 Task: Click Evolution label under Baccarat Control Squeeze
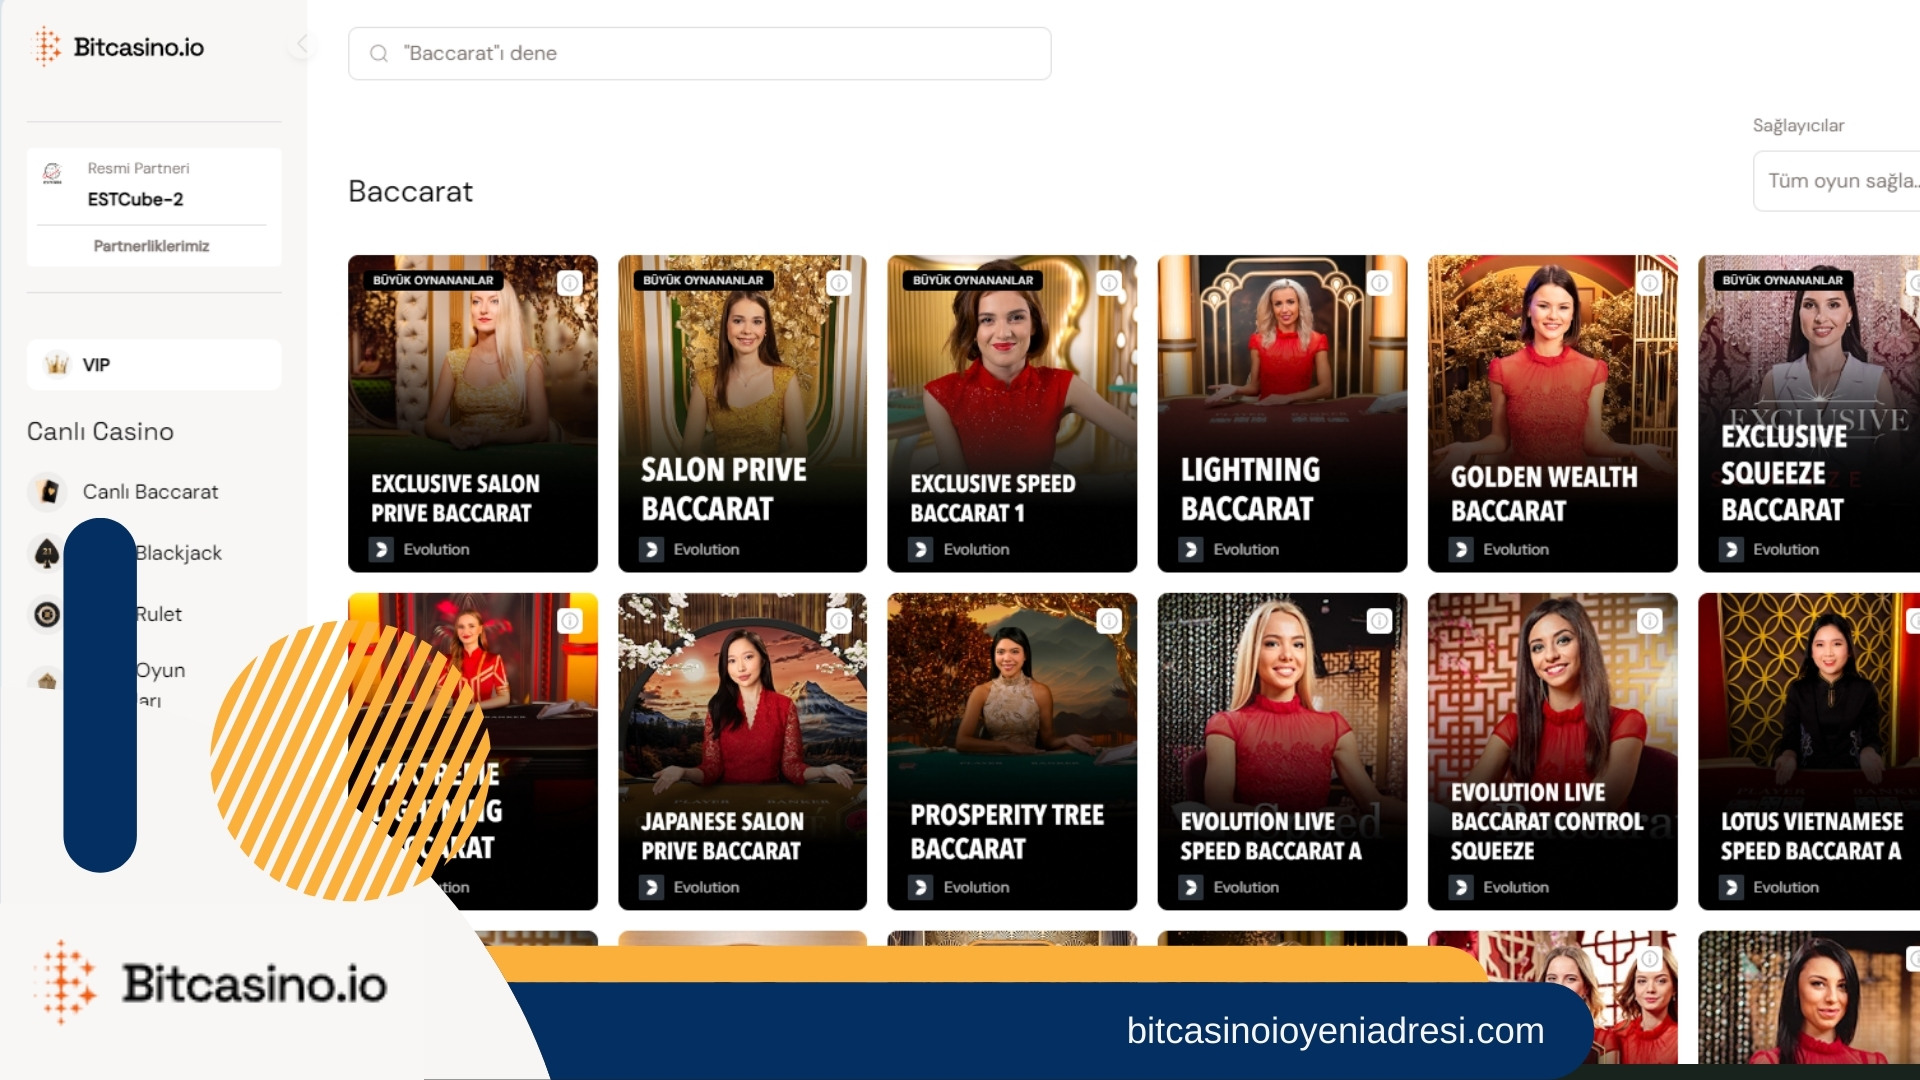pyautogui.click(x=1516, y=887)
